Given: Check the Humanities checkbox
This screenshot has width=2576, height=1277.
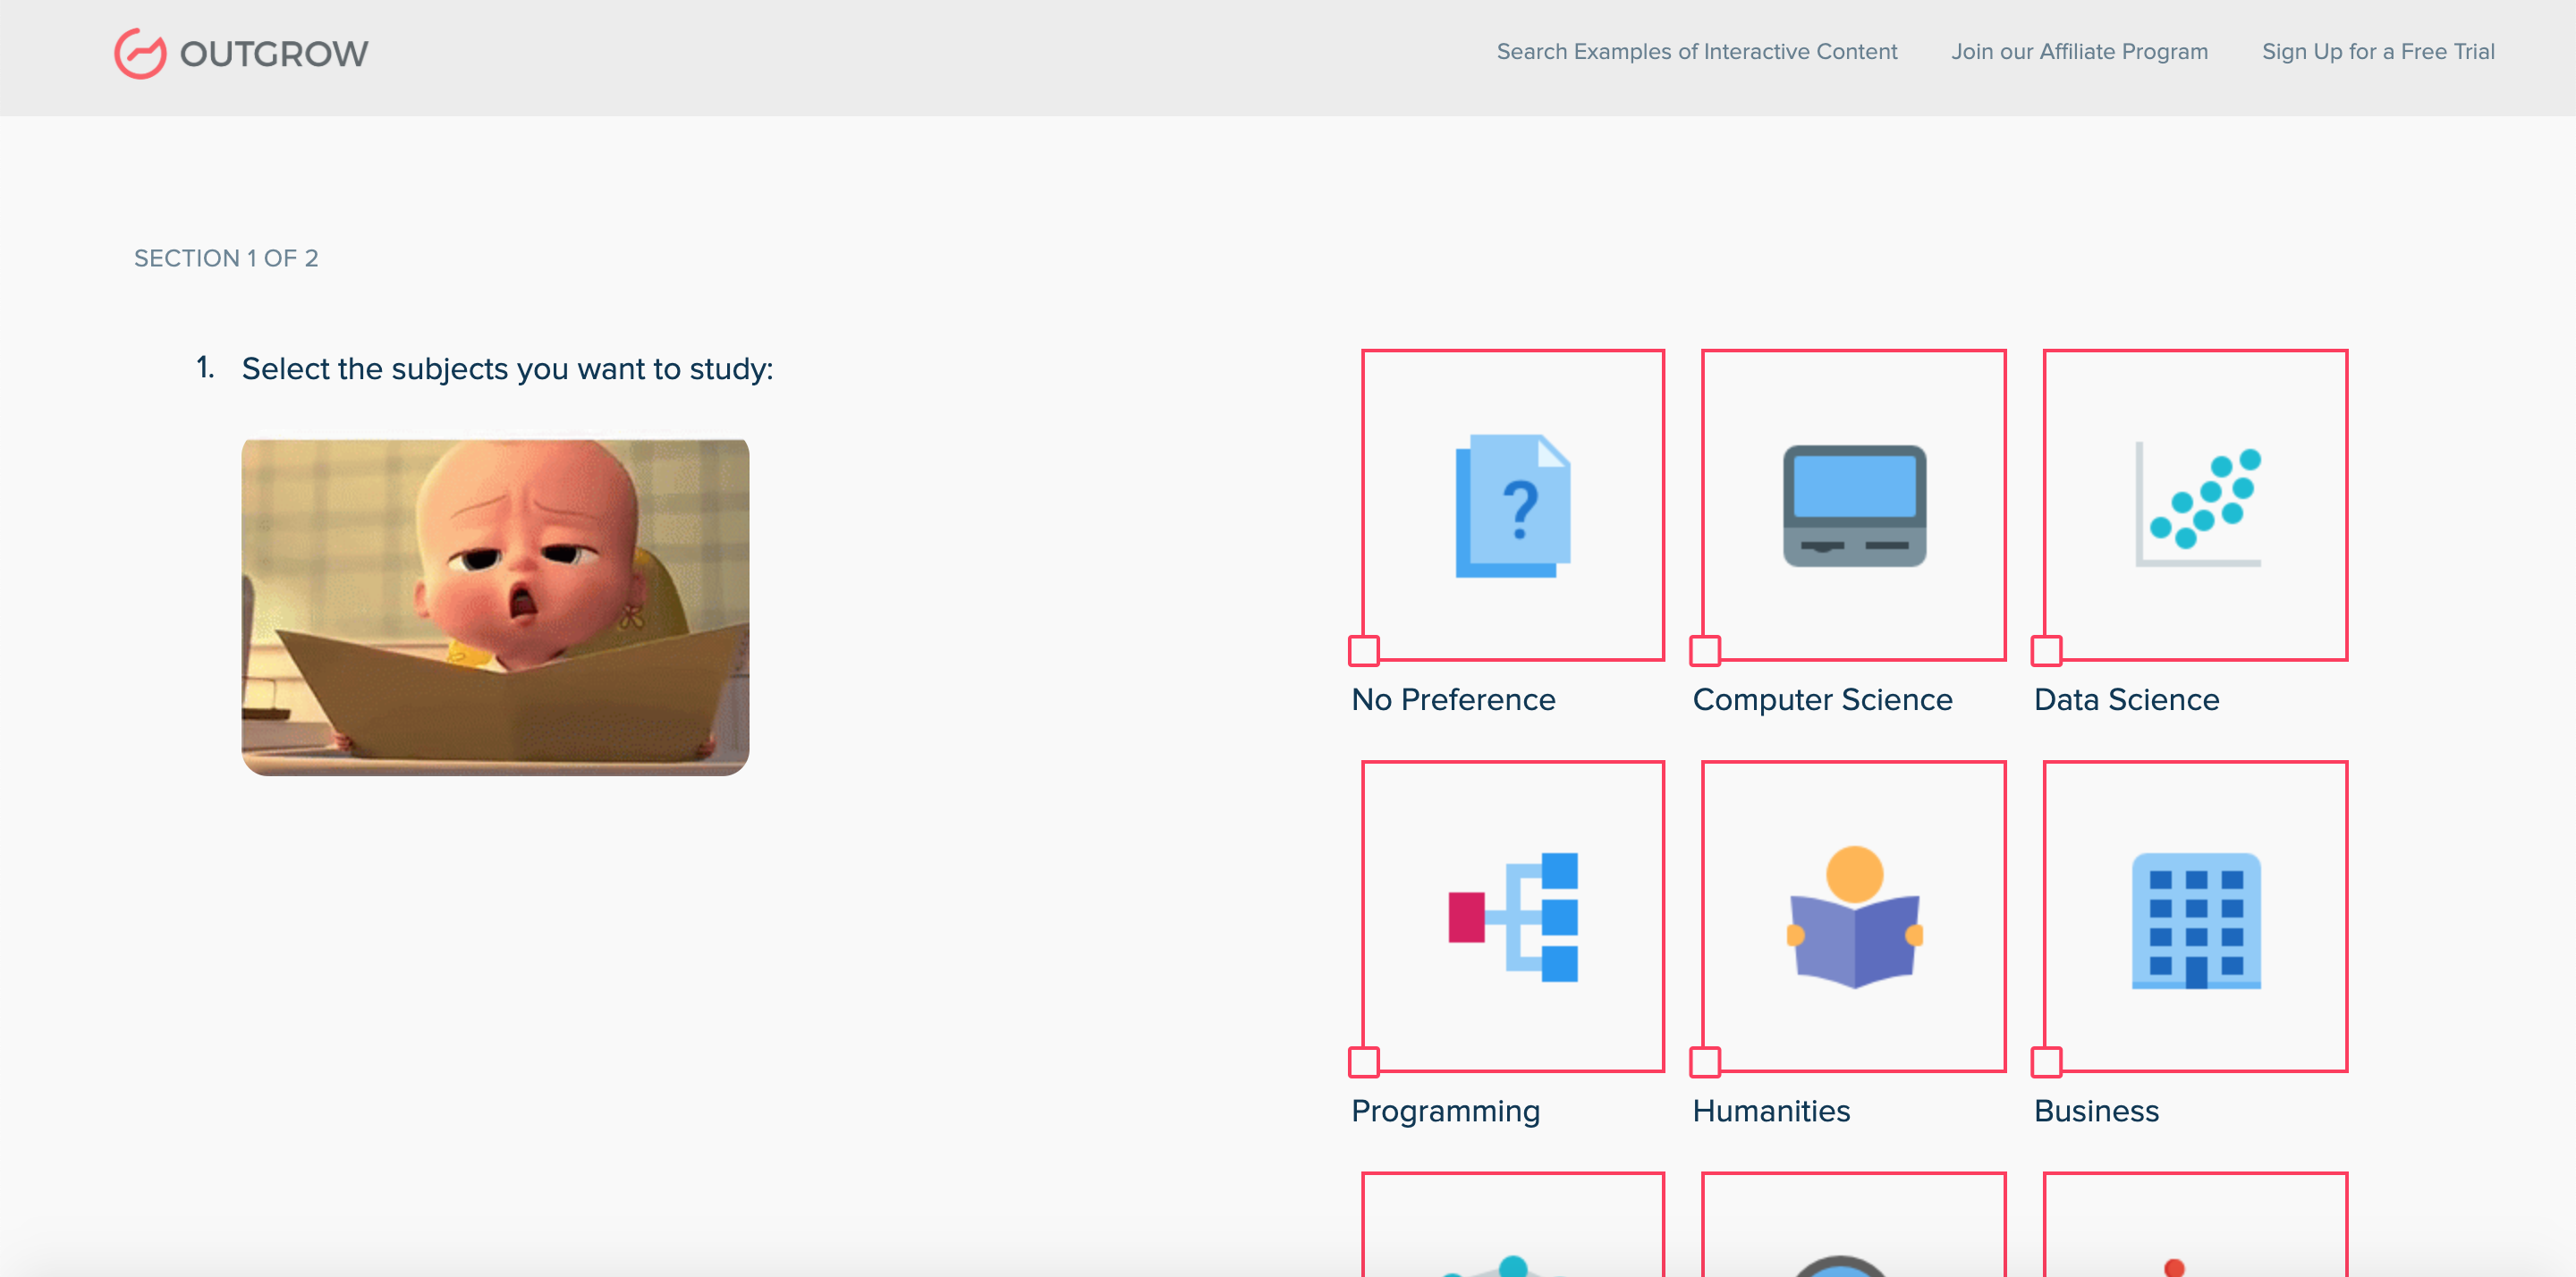Looking at the screenshot, I should coord(1705,1062).
